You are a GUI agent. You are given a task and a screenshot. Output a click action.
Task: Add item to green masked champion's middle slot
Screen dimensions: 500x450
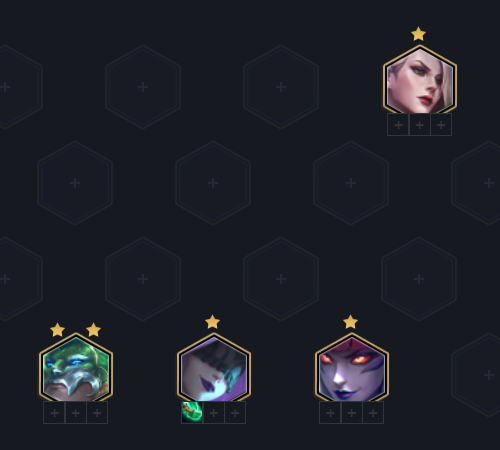76,413
